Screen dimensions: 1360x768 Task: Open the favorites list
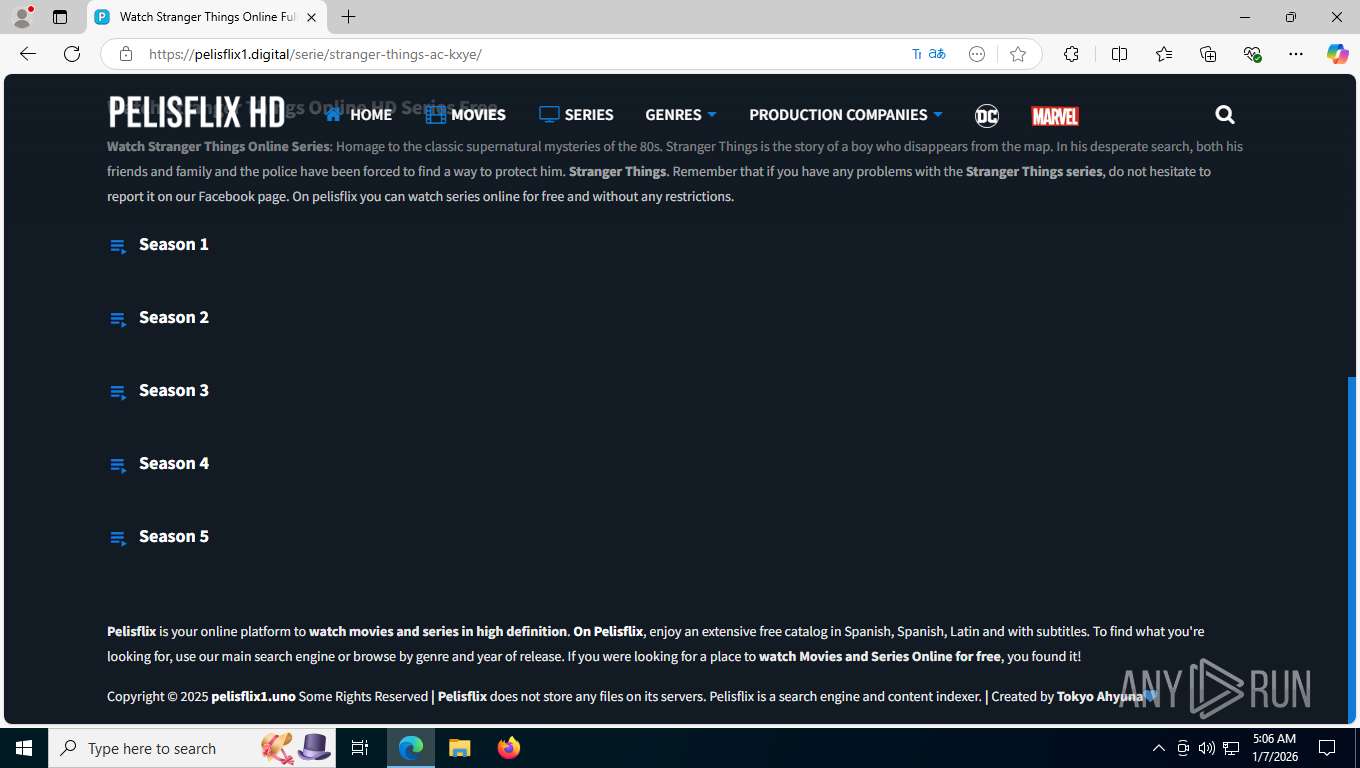(1164, 54)
